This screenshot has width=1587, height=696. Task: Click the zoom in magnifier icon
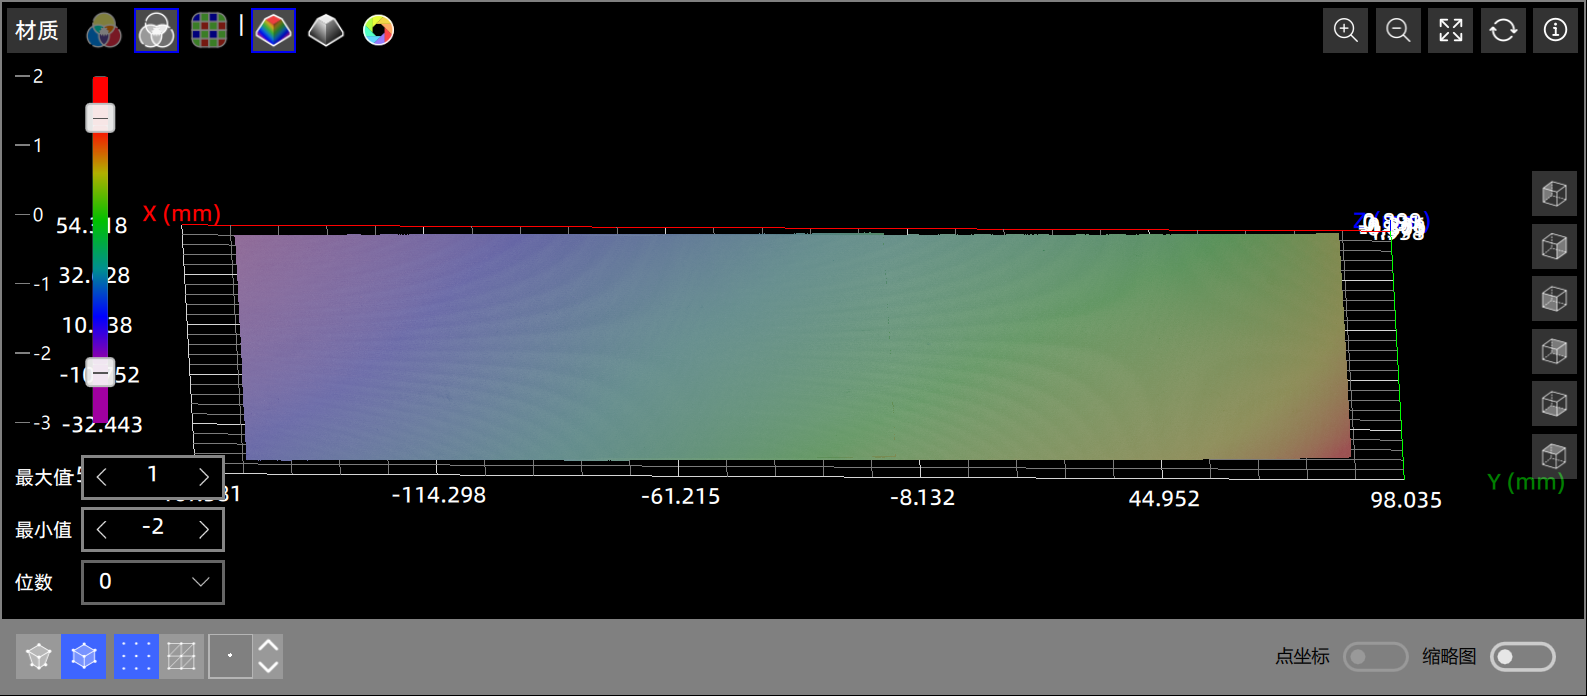1346,30
